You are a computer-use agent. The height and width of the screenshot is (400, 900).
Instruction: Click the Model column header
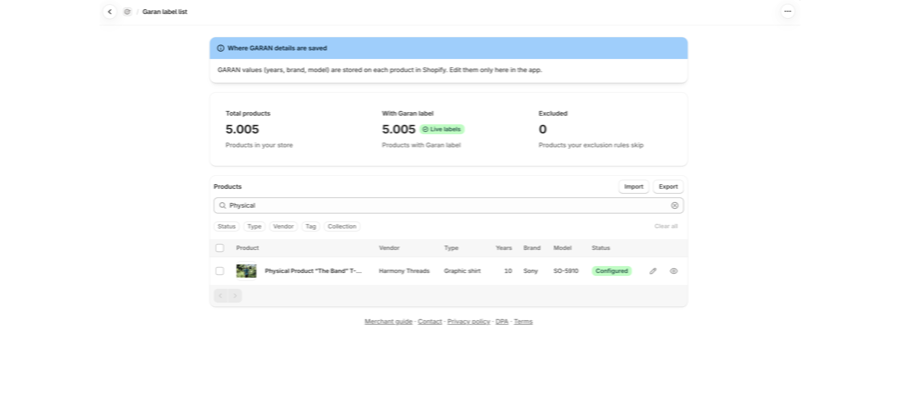click(562, 248)
